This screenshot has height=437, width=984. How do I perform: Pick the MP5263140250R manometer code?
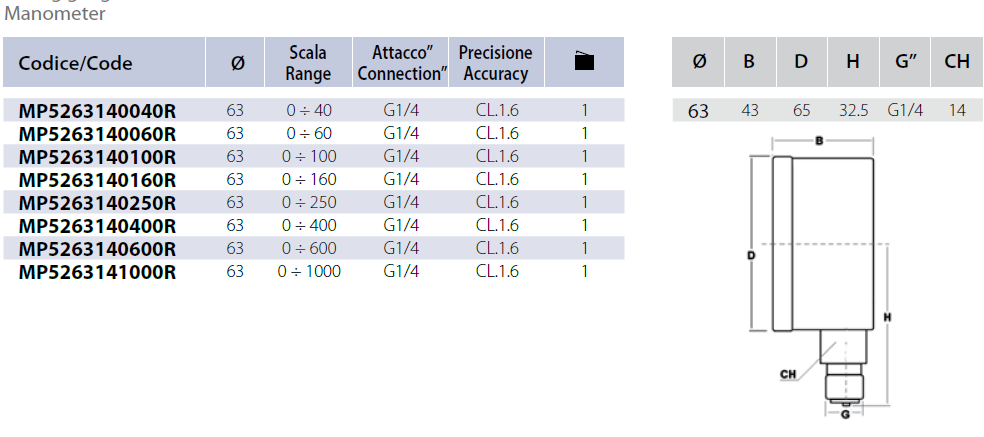coord(98,202)
